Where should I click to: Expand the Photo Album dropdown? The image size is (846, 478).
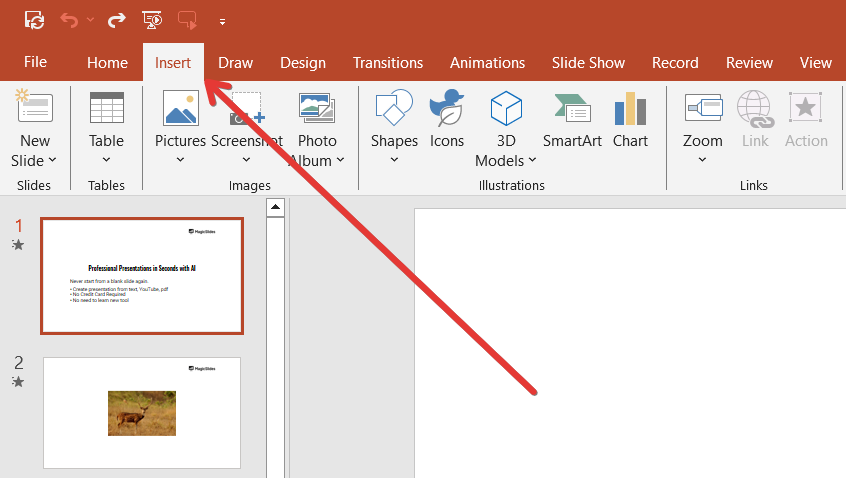point(340,161)
